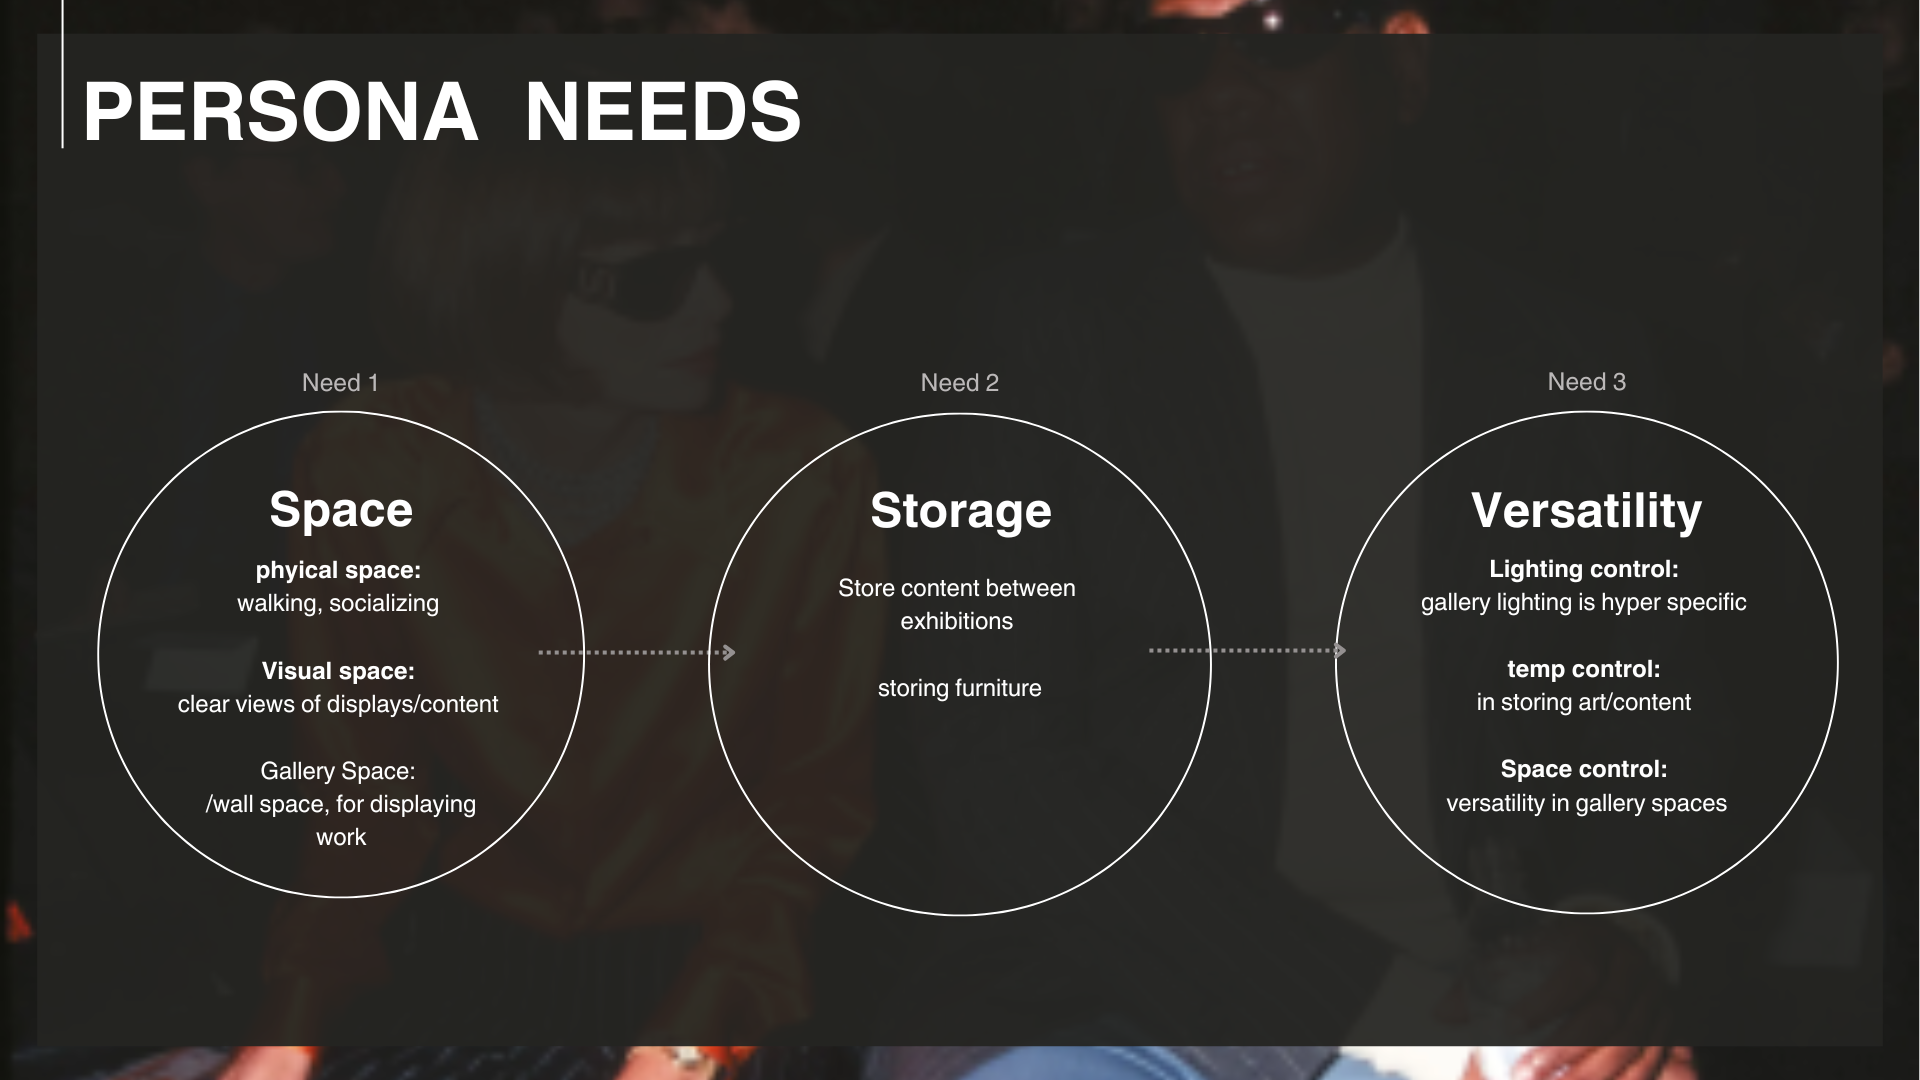
Task: Select the Need 1 label
Action: (340, 383)
